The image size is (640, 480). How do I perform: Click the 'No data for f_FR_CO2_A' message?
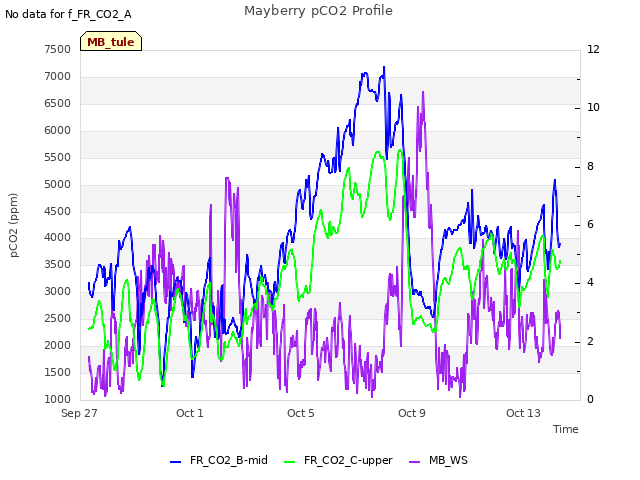68,14
